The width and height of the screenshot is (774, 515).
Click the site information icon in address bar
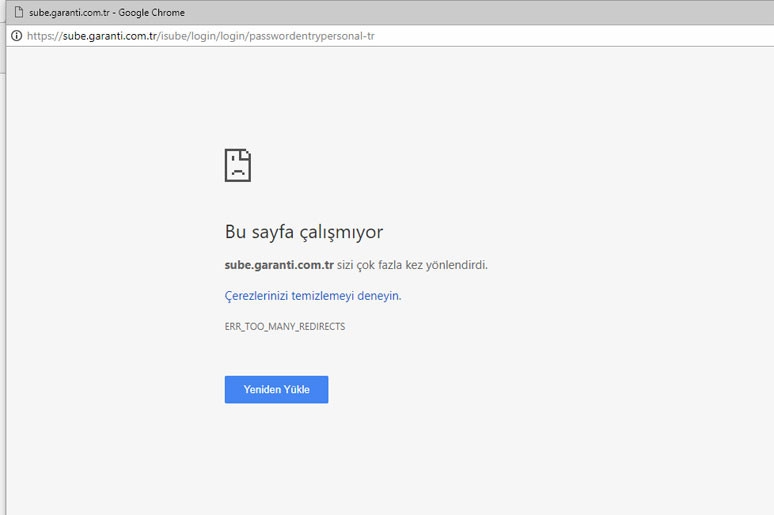click(16, 36)
